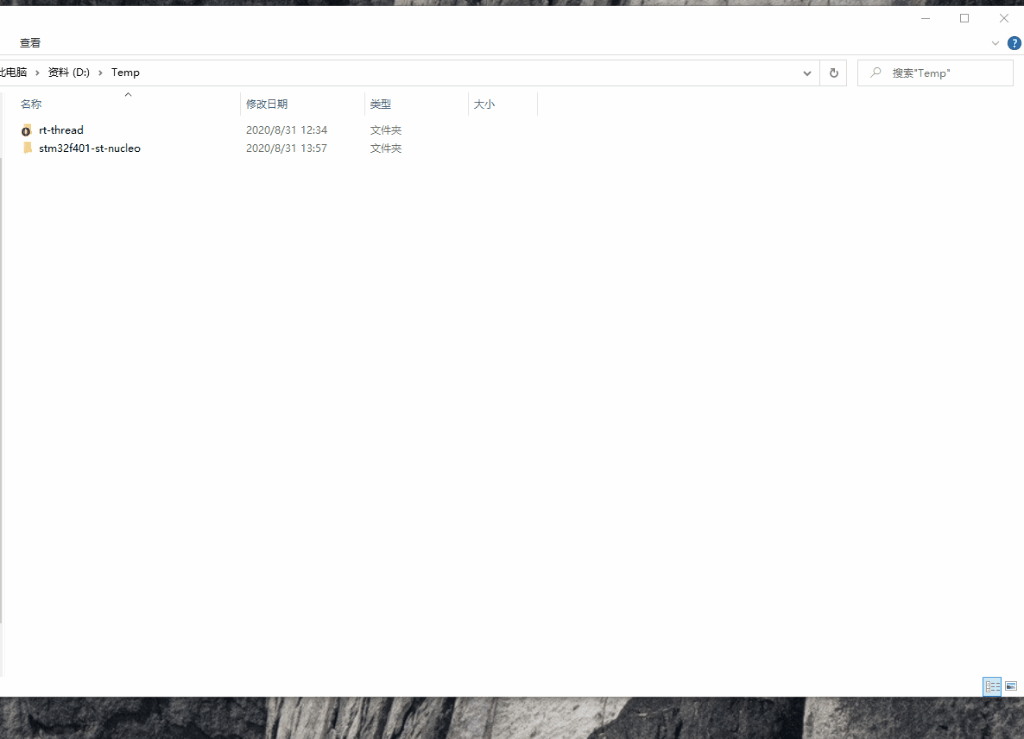Image resolution: width=1024 pixels, height=739 pixels.
Task: Go to 此电脑 in the breadcrumb
Action: 14,72
